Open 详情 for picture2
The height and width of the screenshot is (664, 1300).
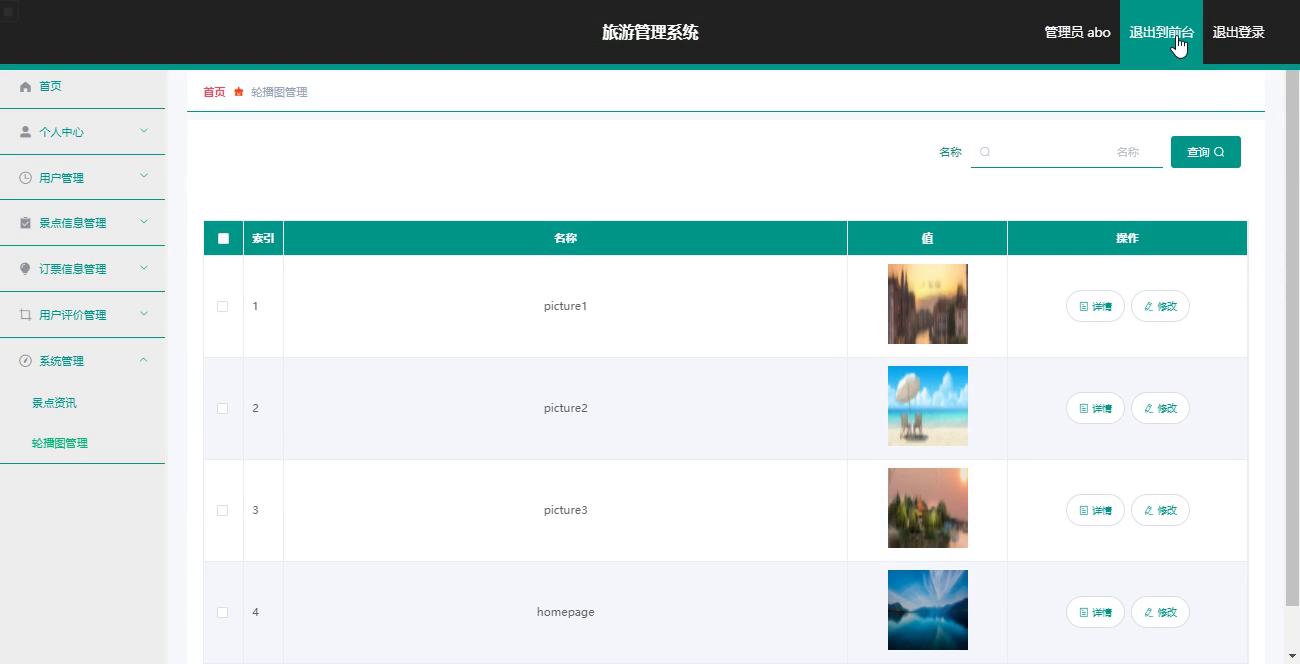click(x=1095, y=408)
